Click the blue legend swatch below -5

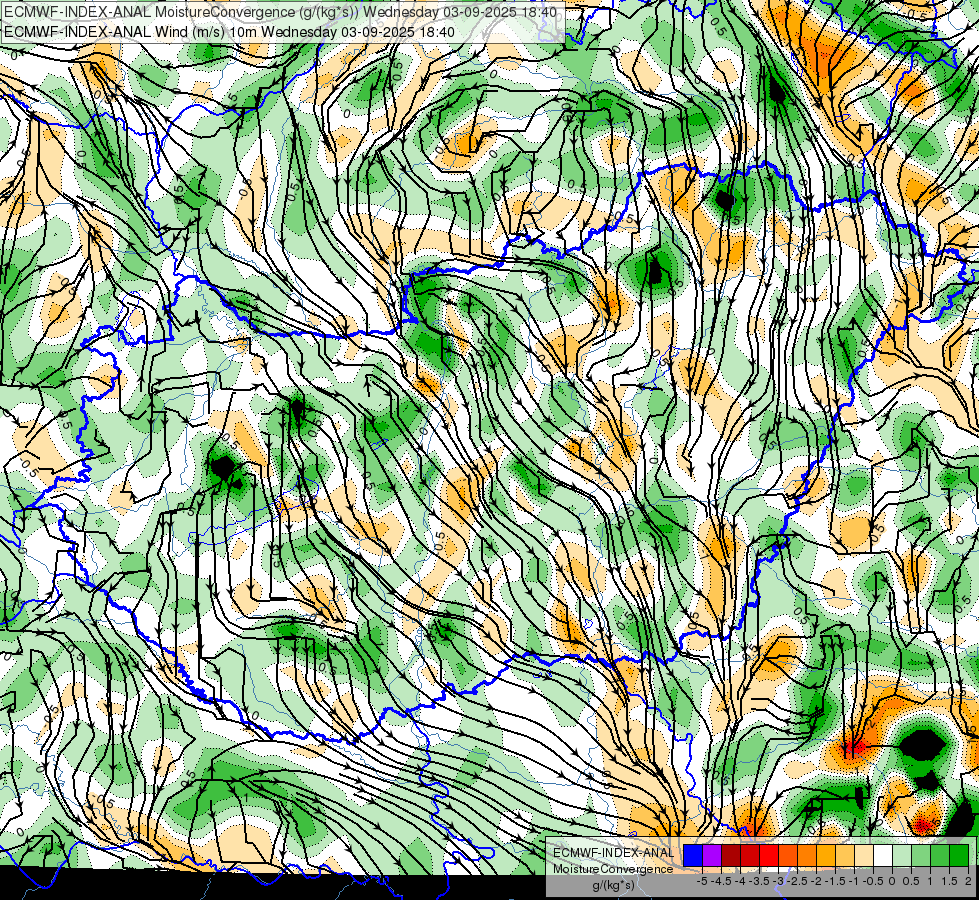693,855
